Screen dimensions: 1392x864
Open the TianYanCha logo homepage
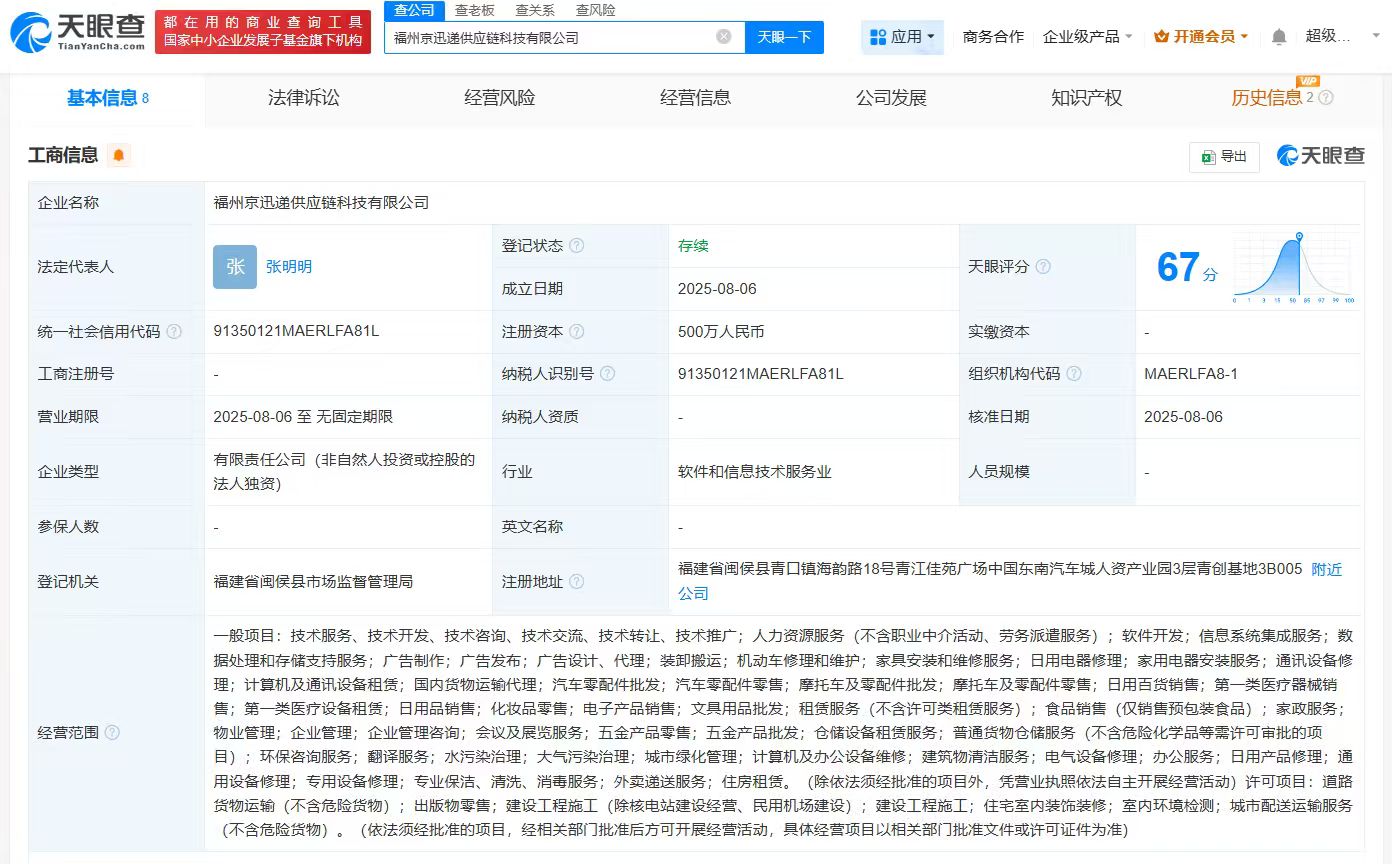(x=77, y=32)
